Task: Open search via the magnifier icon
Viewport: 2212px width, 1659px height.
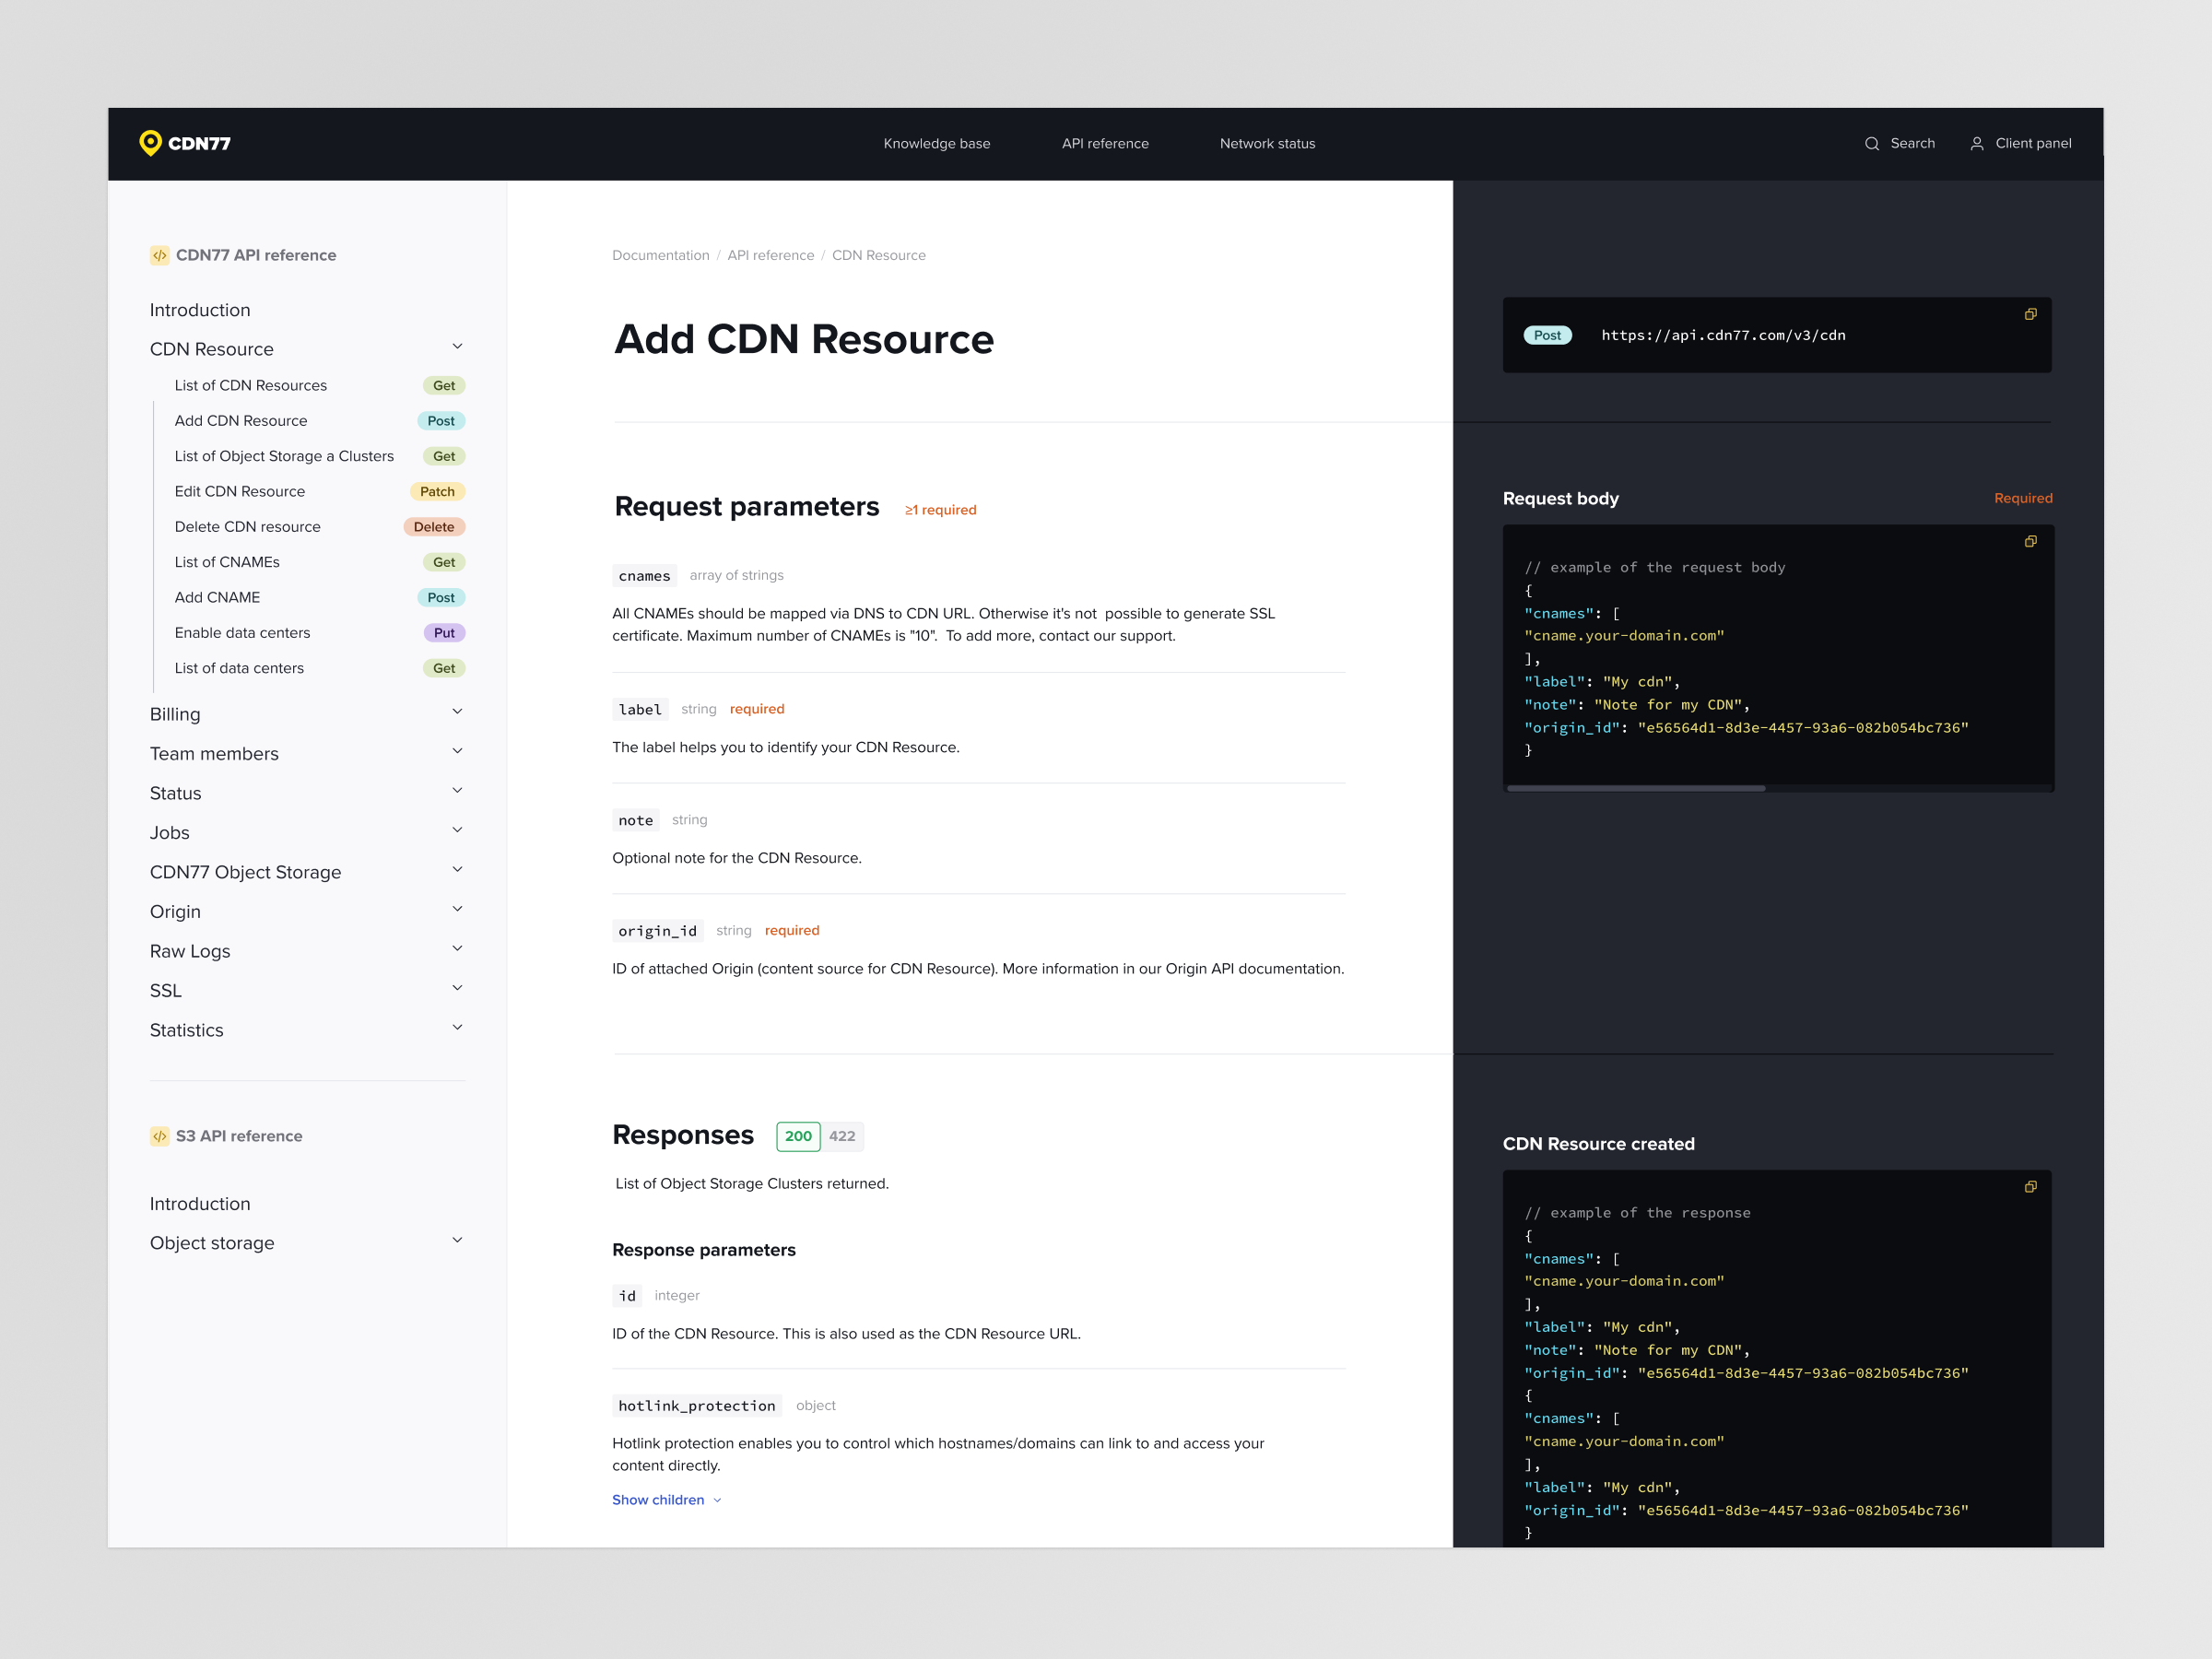Action: (x=1872, y=143)
